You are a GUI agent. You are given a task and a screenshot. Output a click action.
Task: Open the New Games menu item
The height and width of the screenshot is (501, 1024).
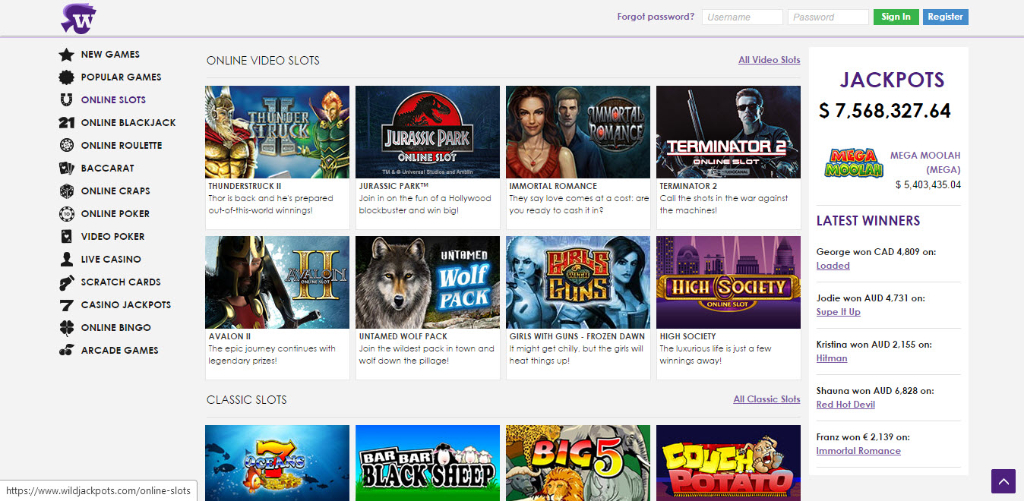click(110, 55)
